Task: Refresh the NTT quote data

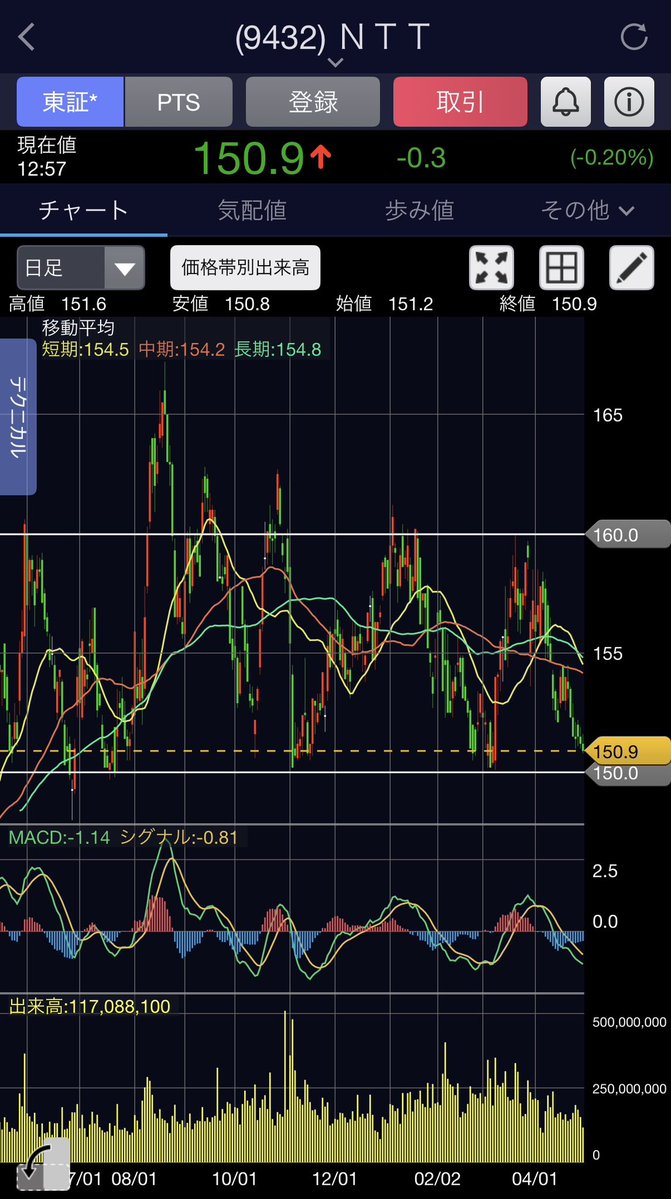Action: tap(634, 37)
